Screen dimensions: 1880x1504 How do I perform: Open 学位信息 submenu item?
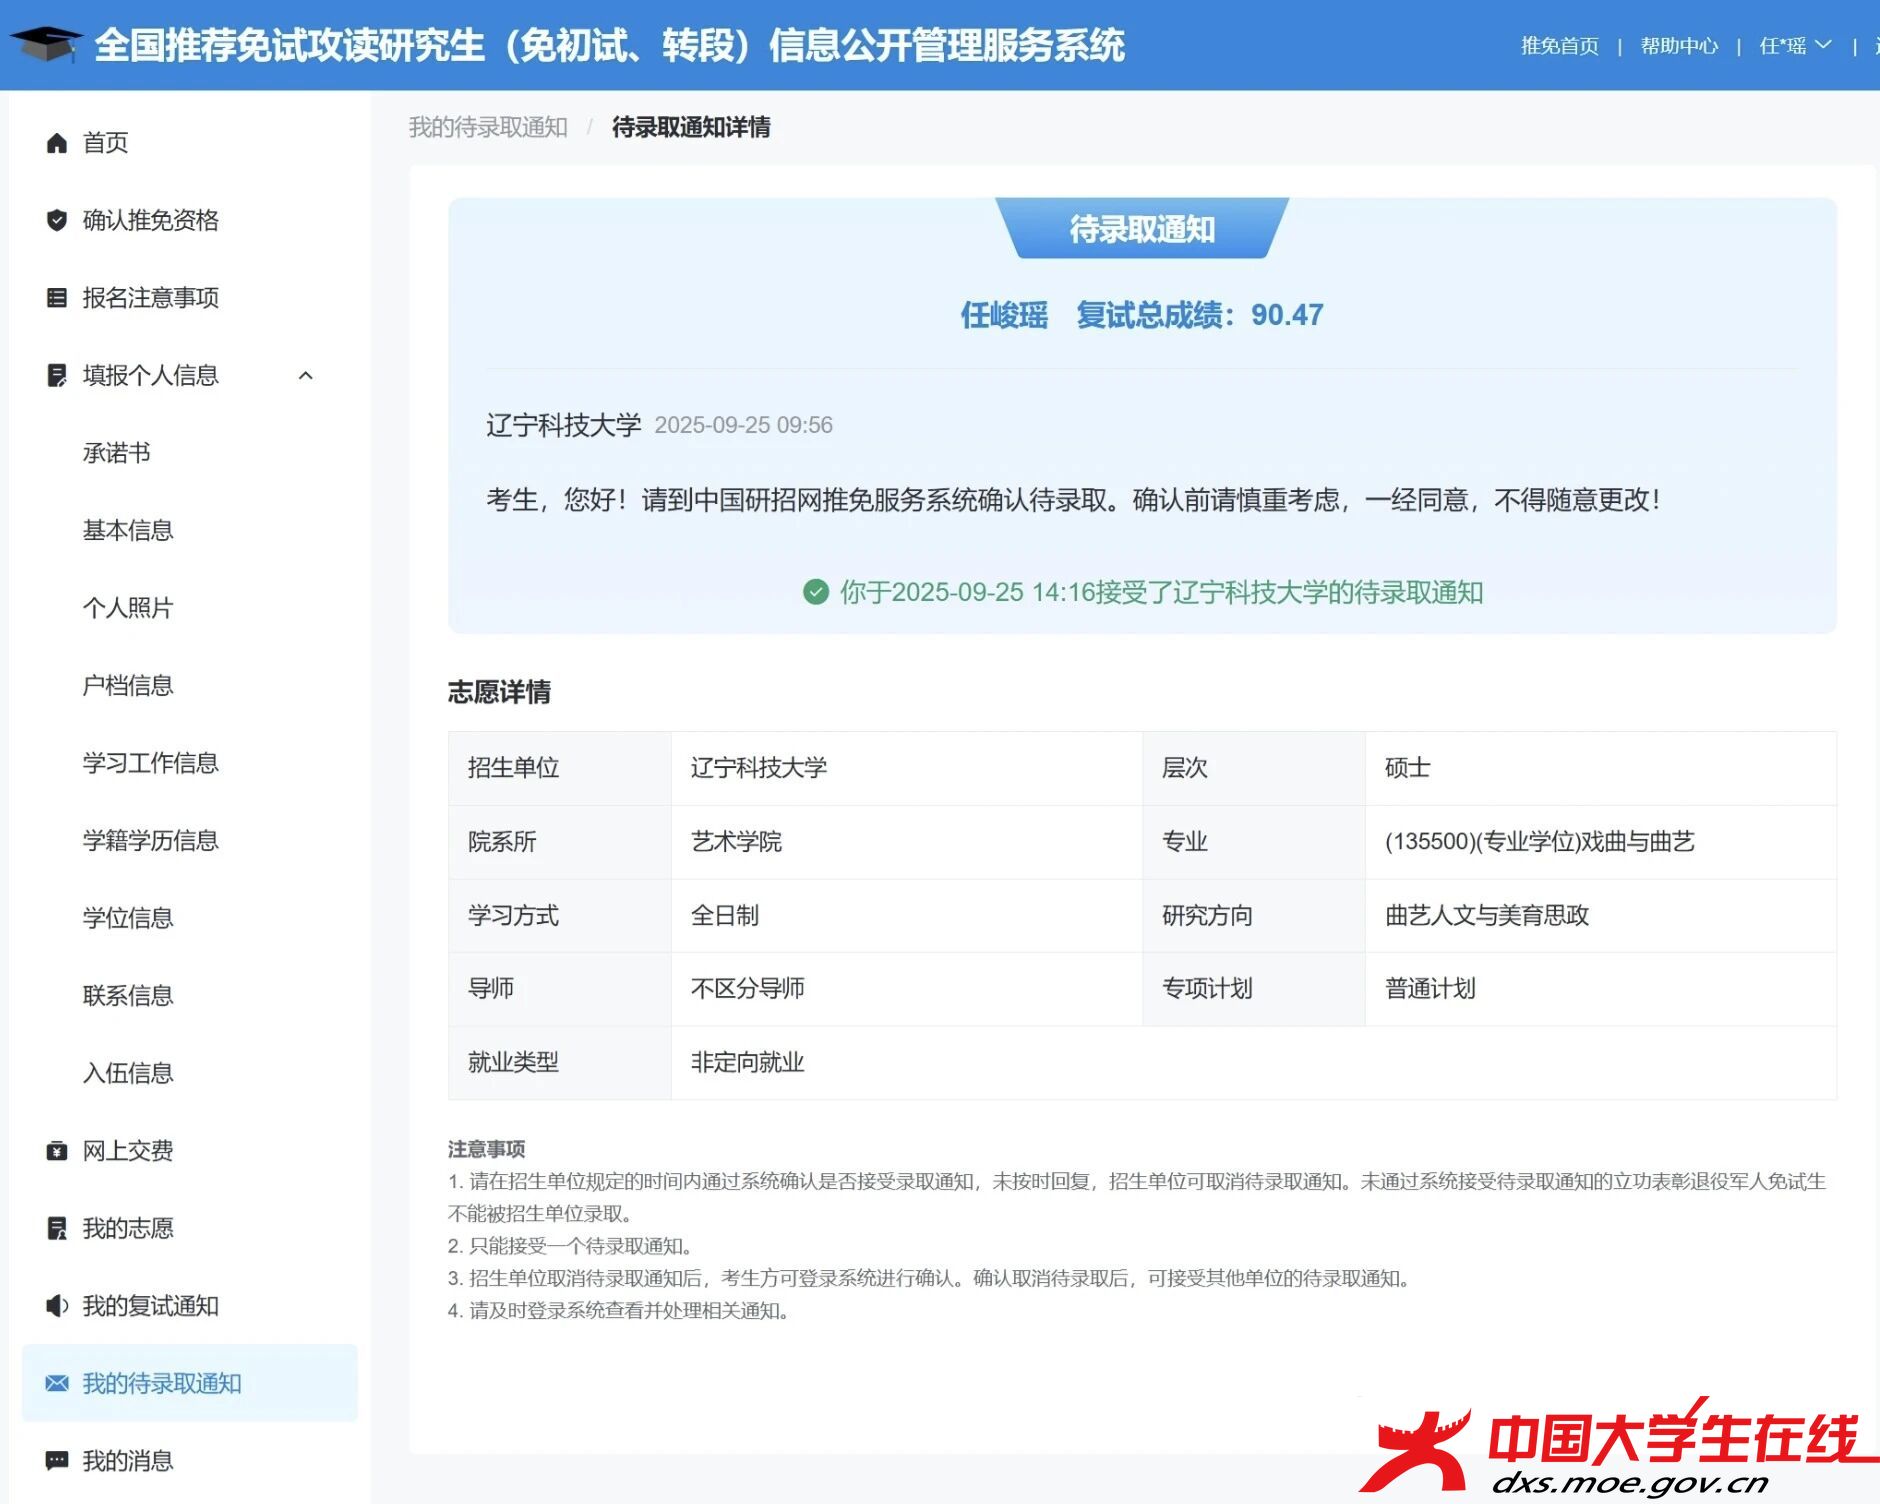(x=128, y=918)
